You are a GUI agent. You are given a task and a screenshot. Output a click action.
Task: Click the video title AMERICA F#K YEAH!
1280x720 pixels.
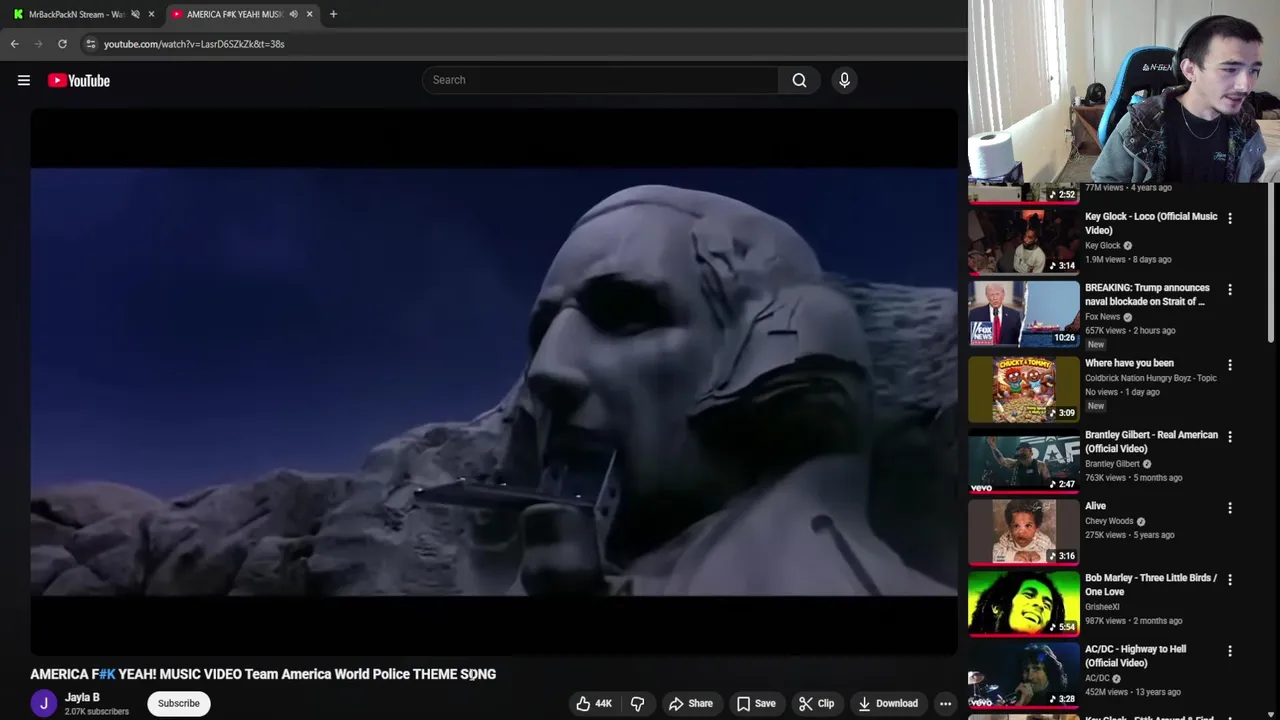click(263, 674)
